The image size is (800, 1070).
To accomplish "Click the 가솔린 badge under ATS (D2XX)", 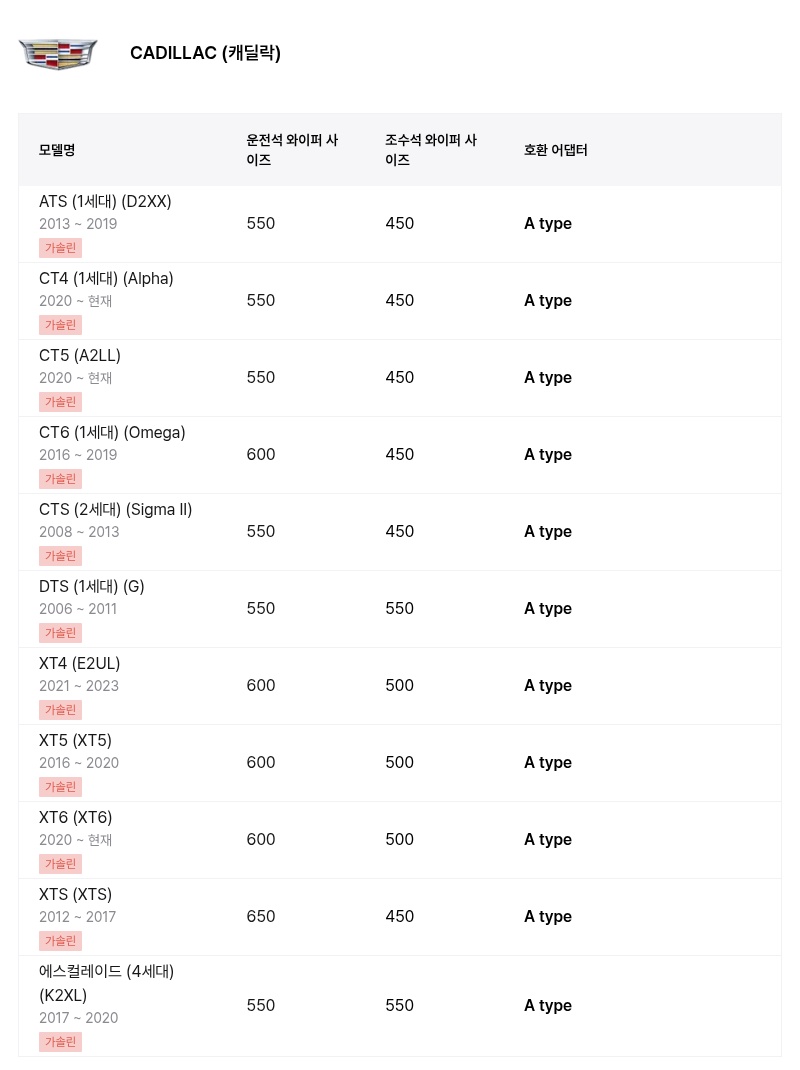I will point(60,248).
